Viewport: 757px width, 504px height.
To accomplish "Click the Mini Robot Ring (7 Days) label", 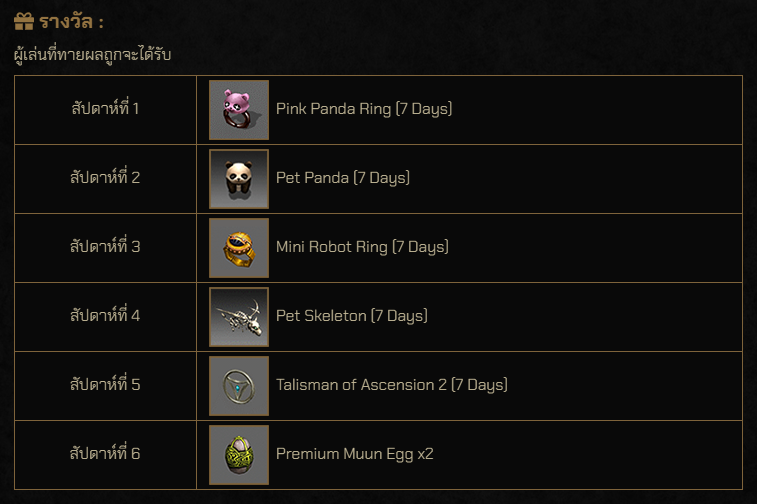I will click(362, 247).
